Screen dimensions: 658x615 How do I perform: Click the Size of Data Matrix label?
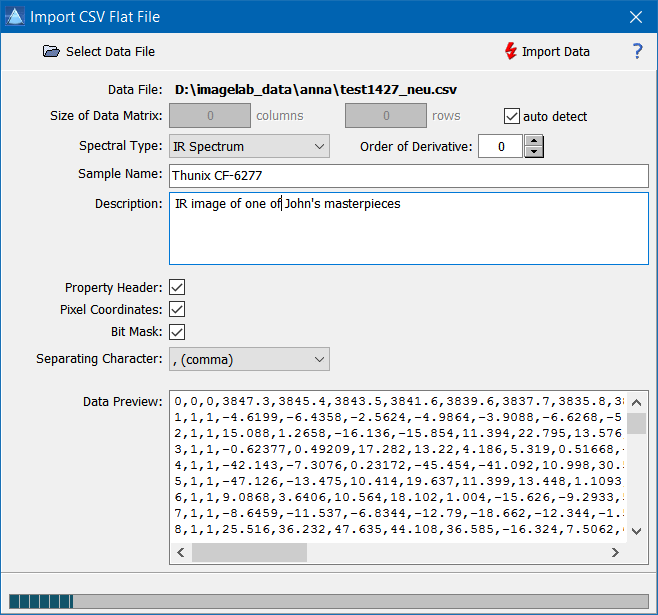pos(106,115)
